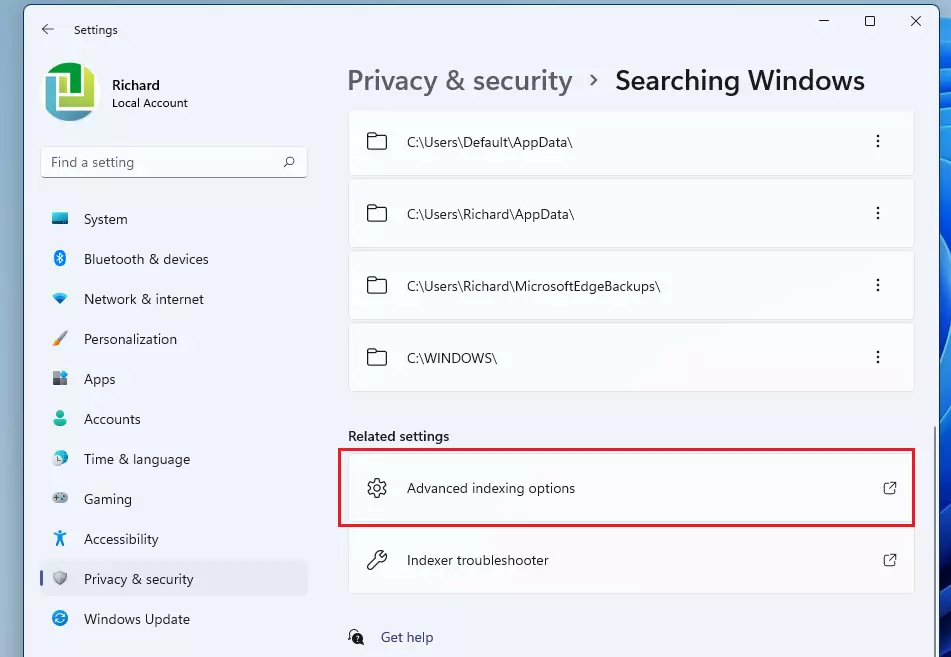Click the Privacy & security breadcrumb heading
This screenshot has height=657, width=951.
click(460, 81)
